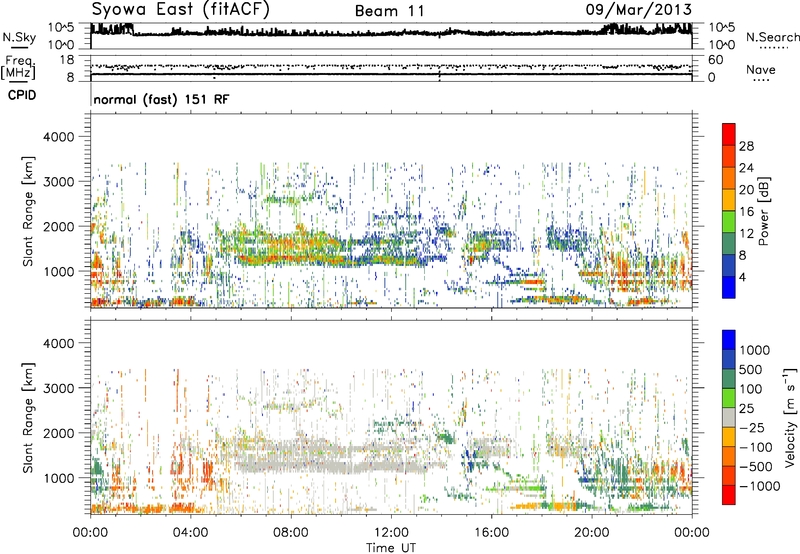
Task: Click the "Beam 11" heading
Action: pos(389,11)
